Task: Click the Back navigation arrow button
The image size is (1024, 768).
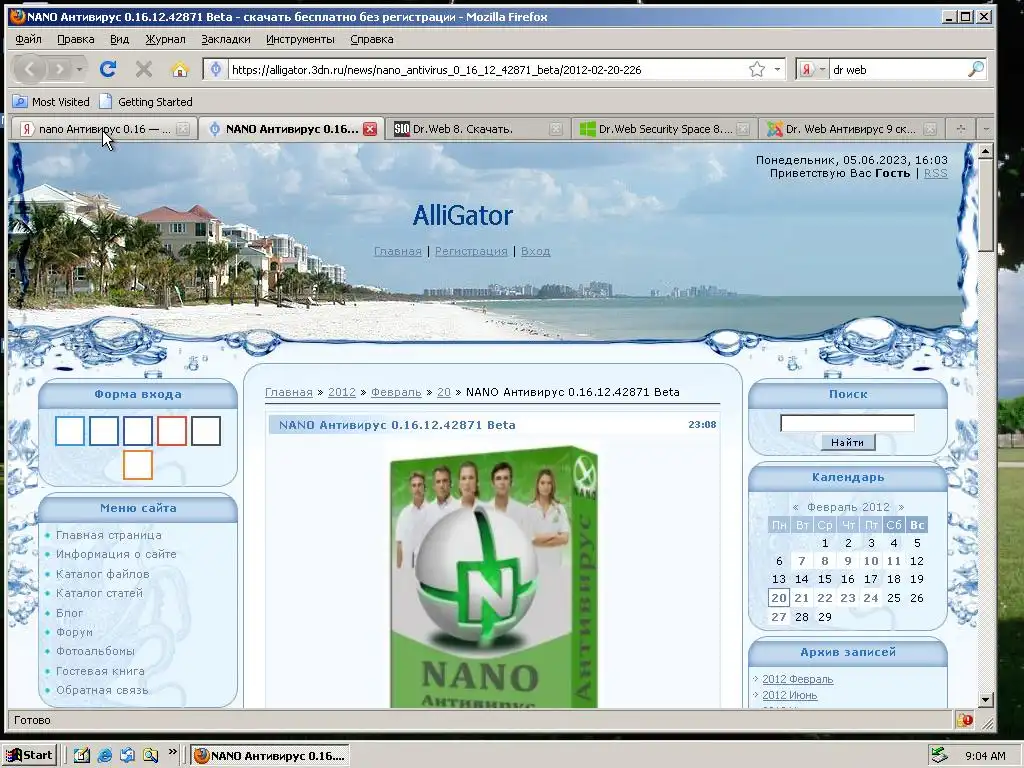Action: 30,69
